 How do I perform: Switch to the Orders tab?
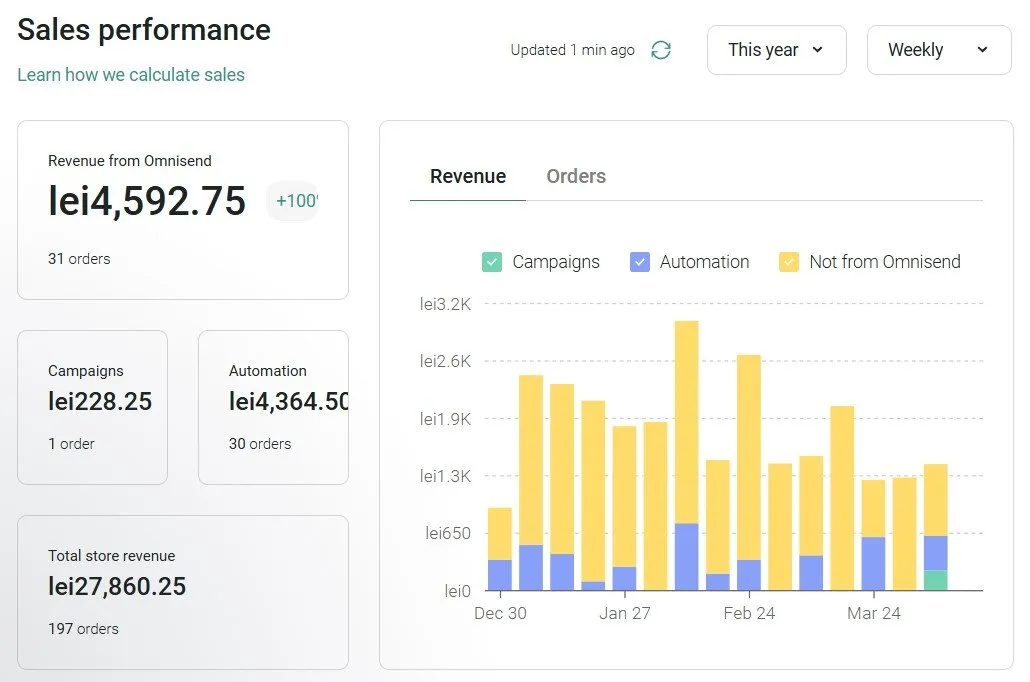click(576, 177)
